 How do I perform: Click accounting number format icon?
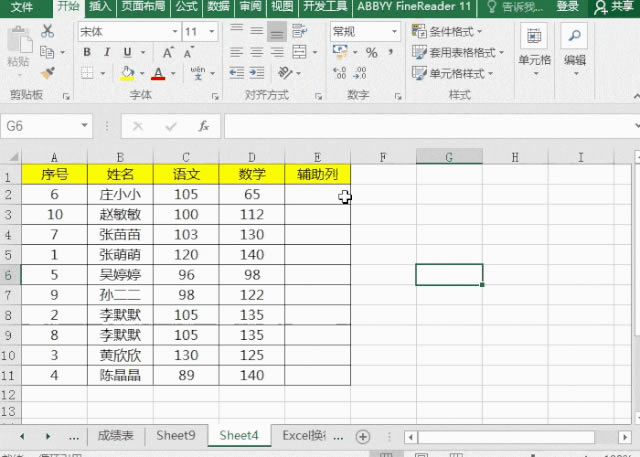[340, 52]
